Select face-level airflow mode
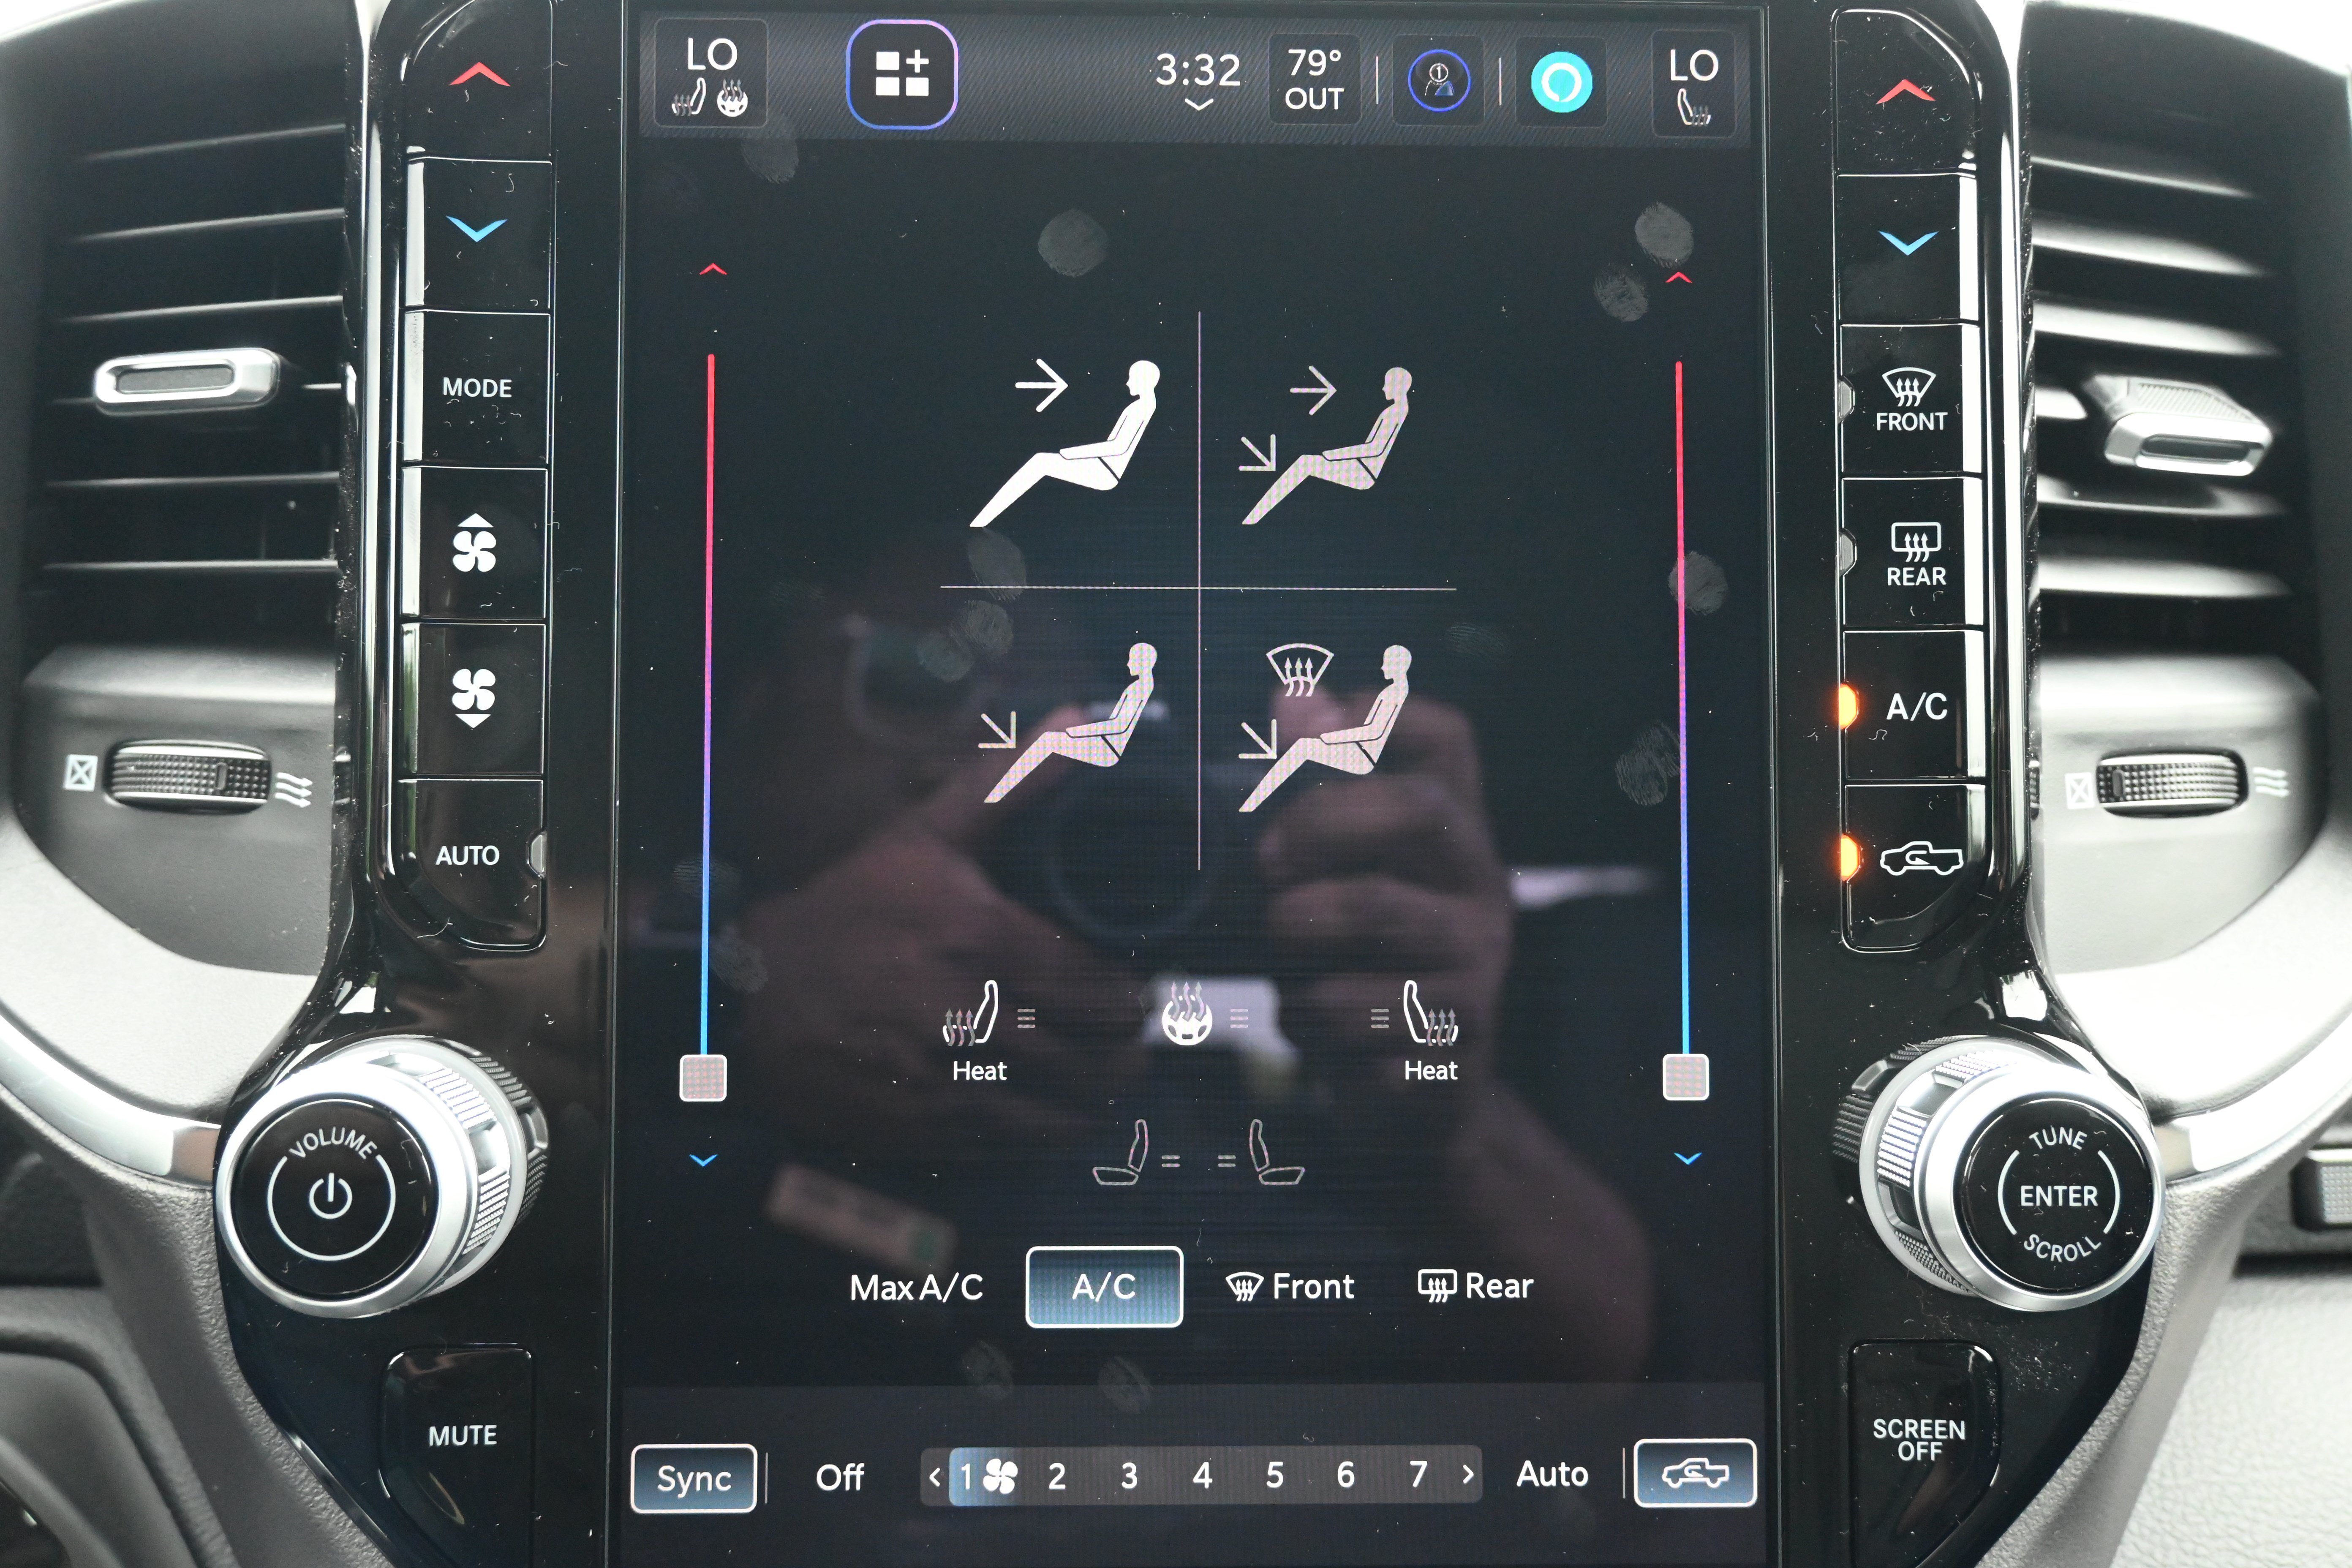The image size is (2352, 1568). 1067,443
